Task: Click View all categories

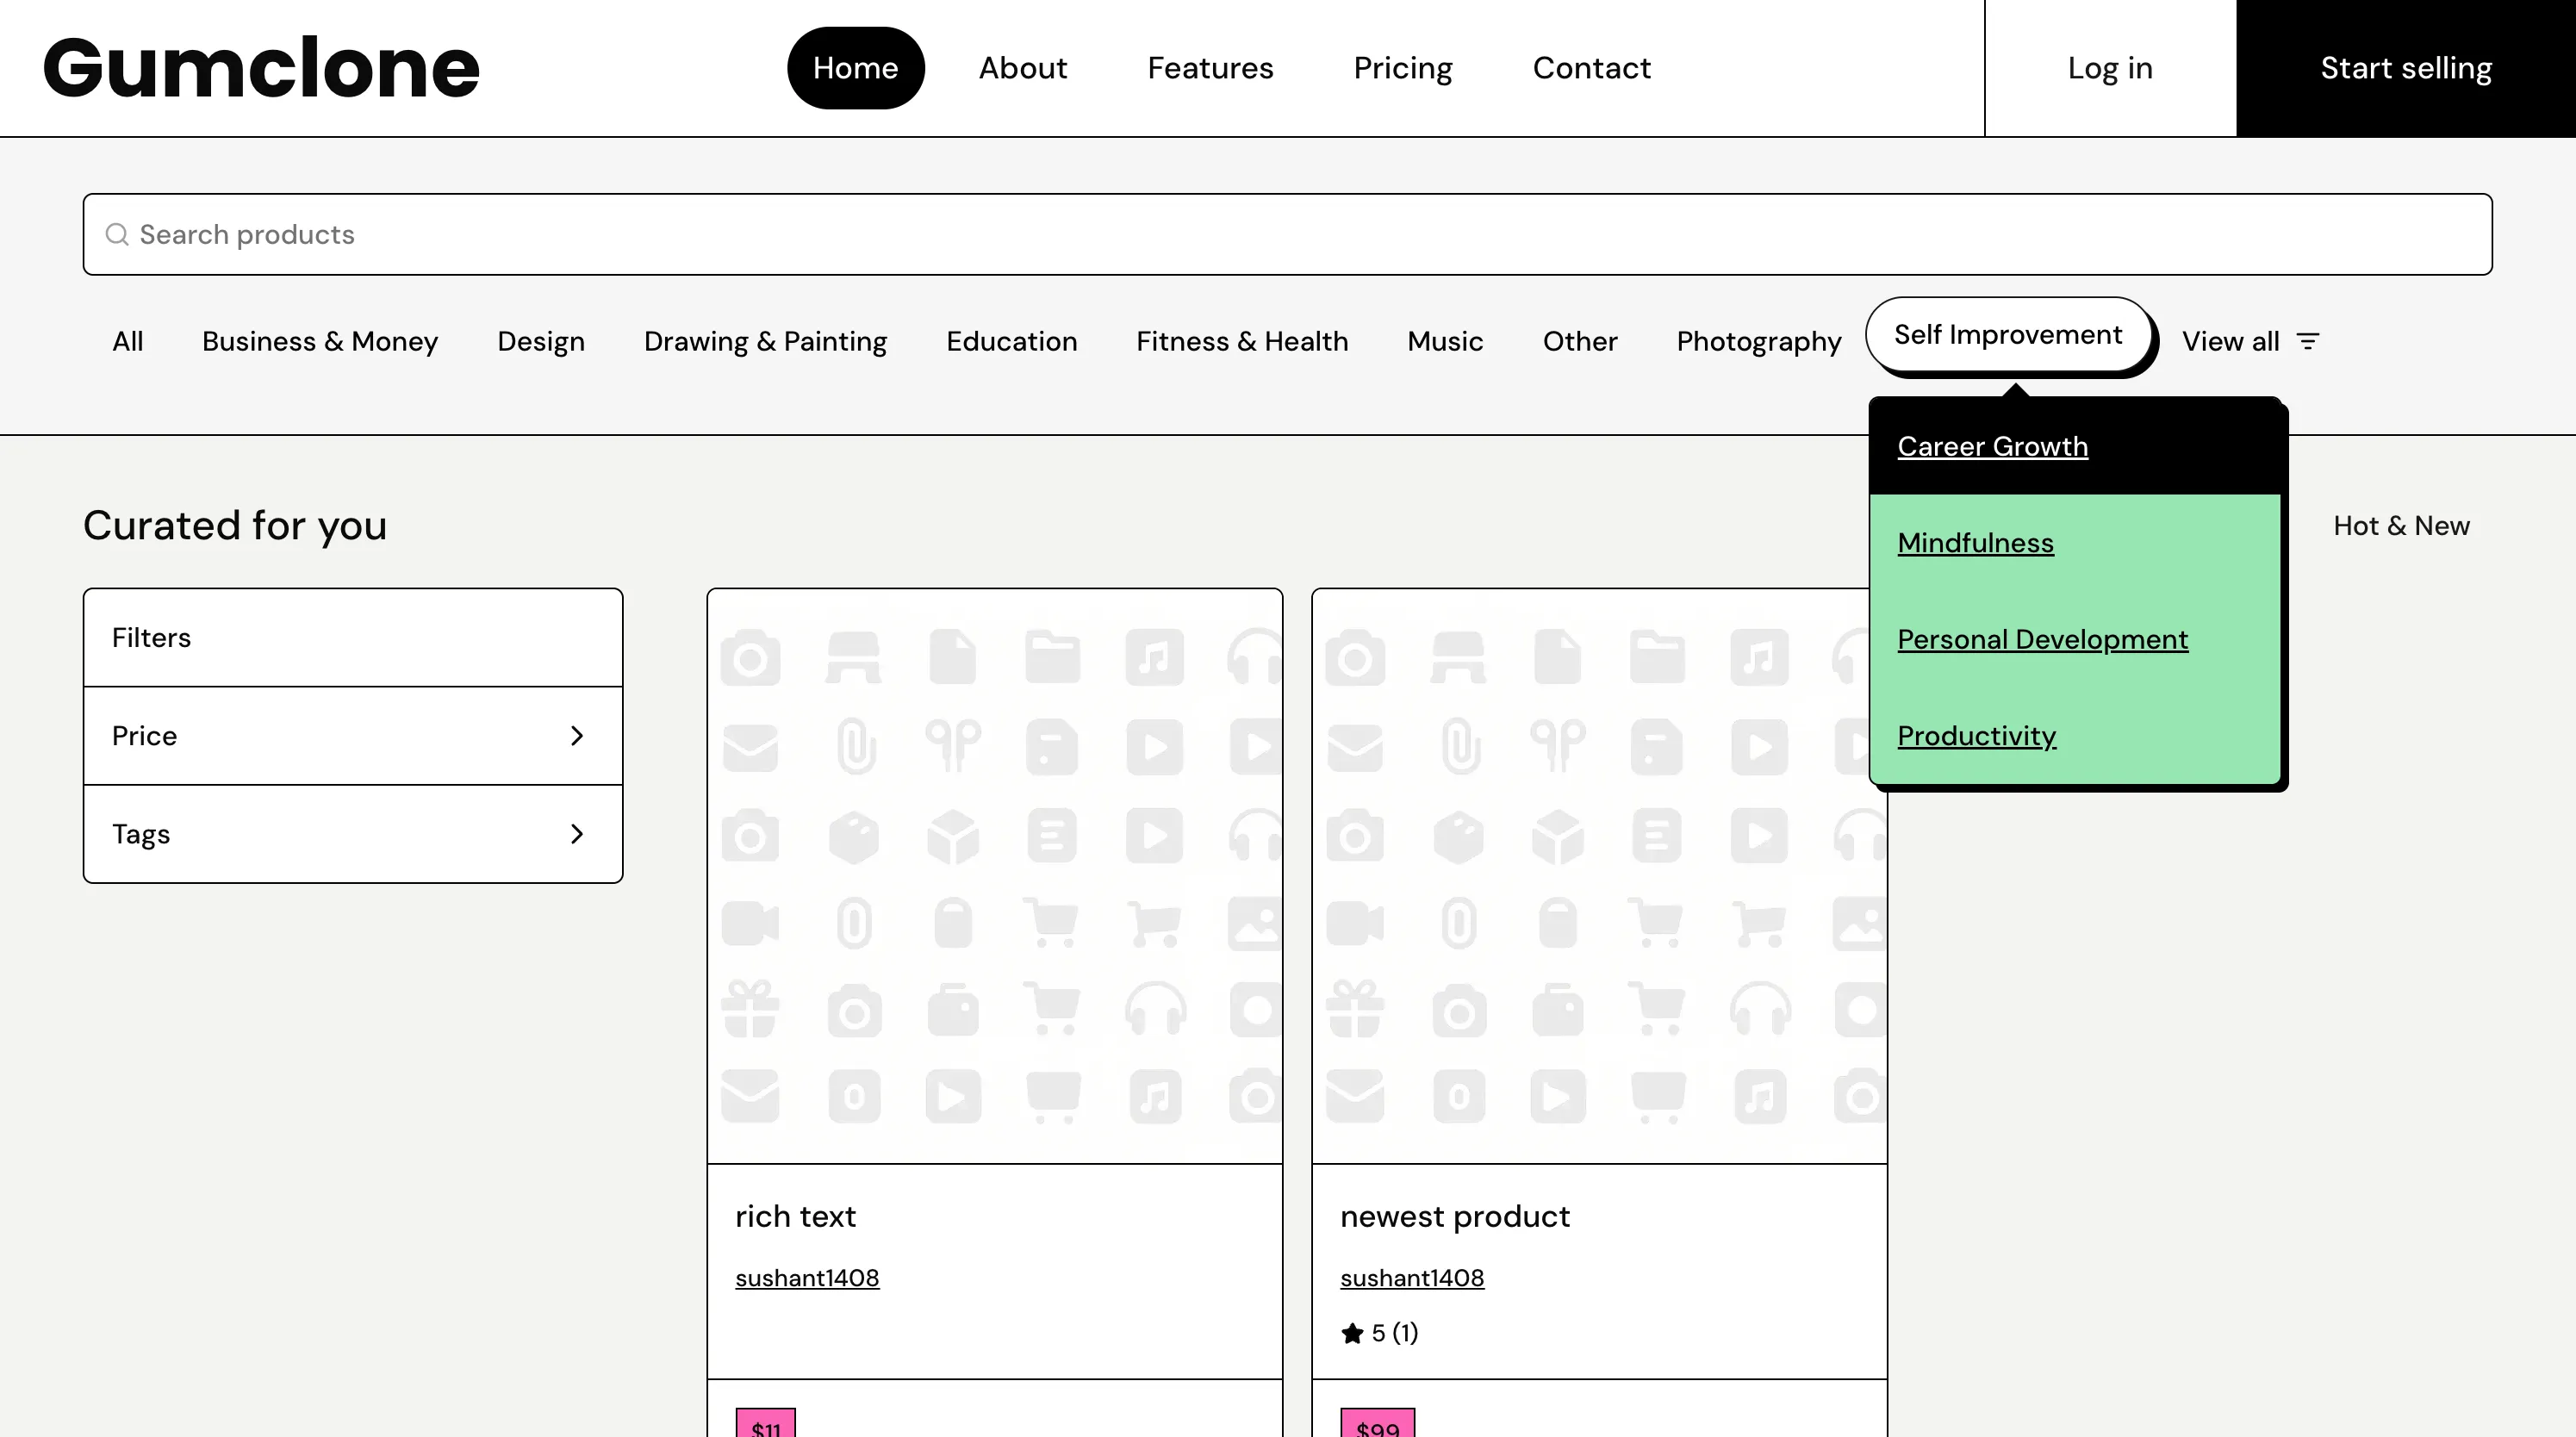Action: click(x=2230, y=341)
